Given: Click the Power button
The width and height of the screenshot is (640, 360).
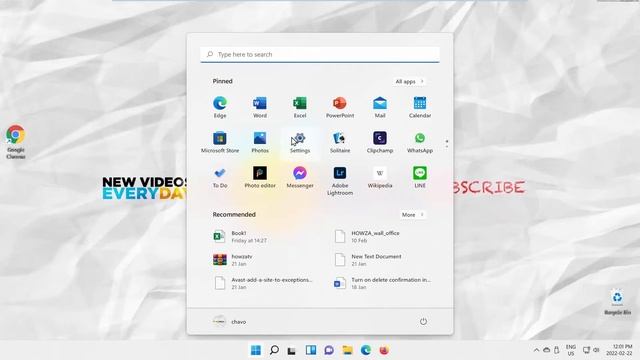Looking at the screenshot, I should pyautogui.click(x=423, y=321).
